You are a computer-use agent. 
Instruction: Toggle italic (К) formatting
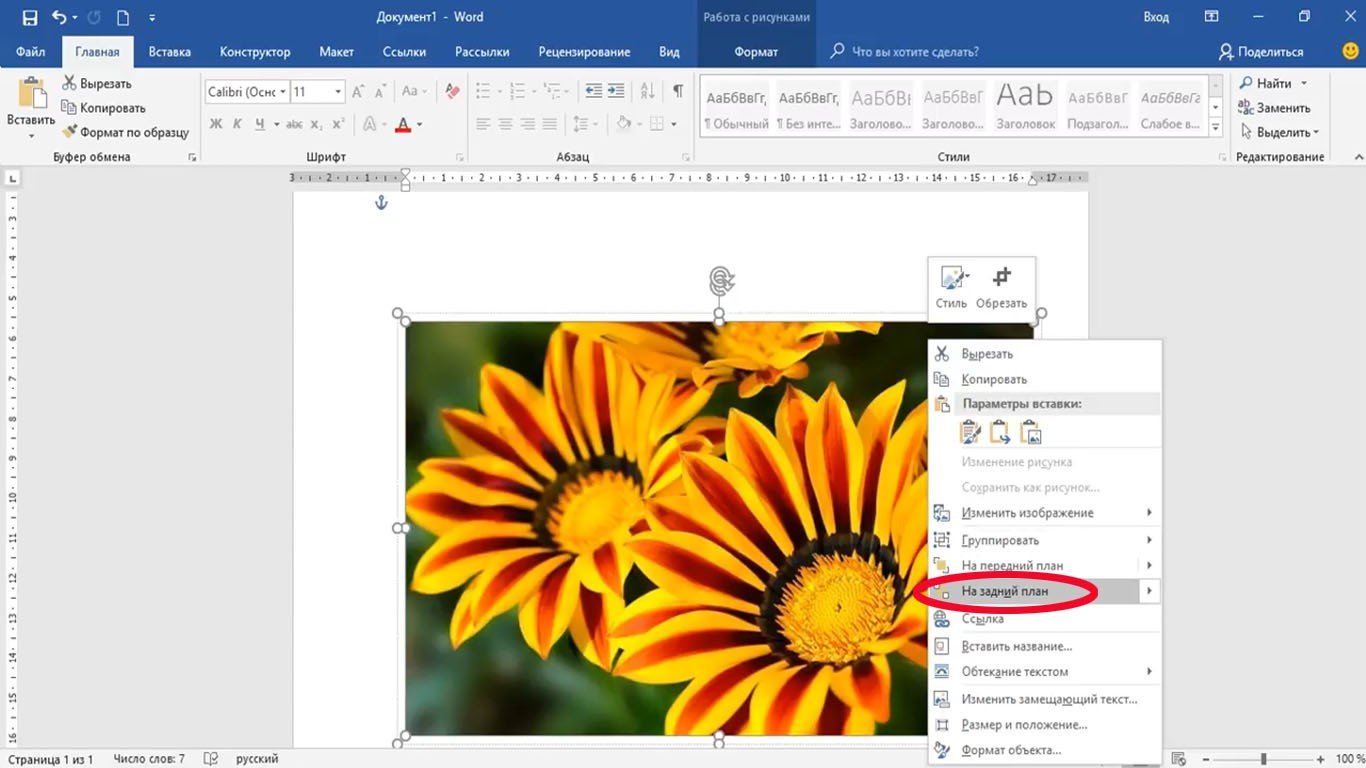point(238,124)
